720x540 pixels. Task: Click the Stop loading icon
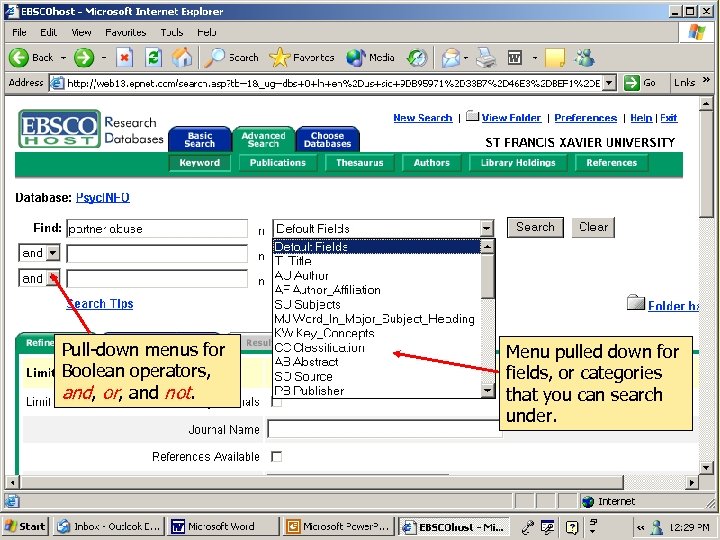[124, 58]
